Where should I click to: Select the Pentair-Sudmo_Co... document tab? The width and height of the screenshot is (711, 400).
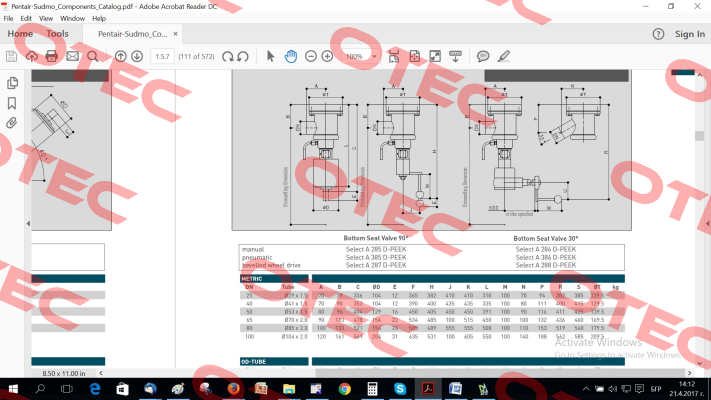pyautogui.click(x=132, y=34)
